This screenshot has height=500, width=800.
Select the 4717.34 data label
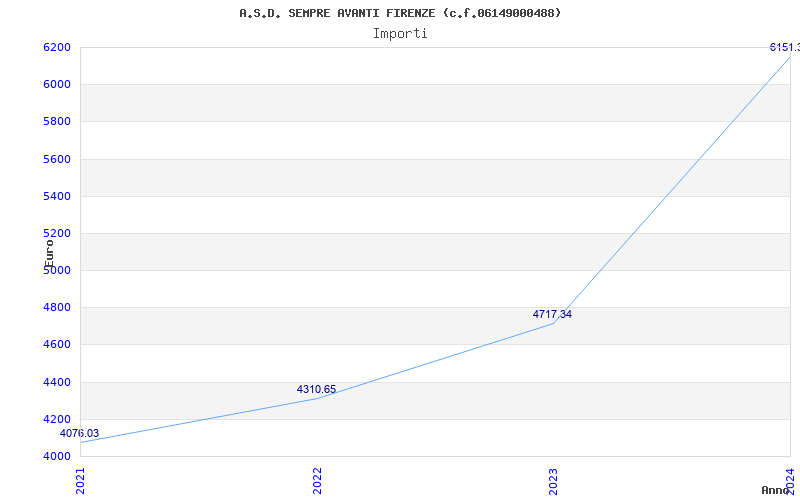pyautogui.click(x=552, y=314)
